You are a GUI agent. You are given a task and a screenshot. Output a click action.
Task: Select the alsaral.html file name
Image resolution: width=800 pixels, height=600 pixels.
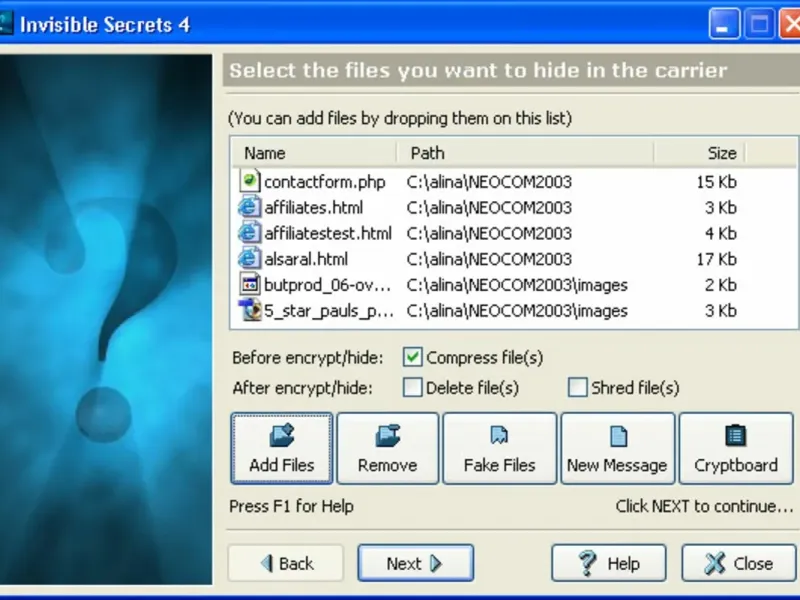pyautogui.click(x=306, y=259)
